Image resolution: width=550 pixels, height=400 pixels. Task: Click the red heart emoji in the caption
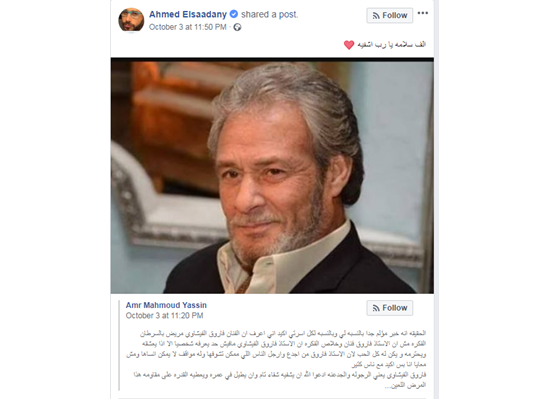coord(349,45)
